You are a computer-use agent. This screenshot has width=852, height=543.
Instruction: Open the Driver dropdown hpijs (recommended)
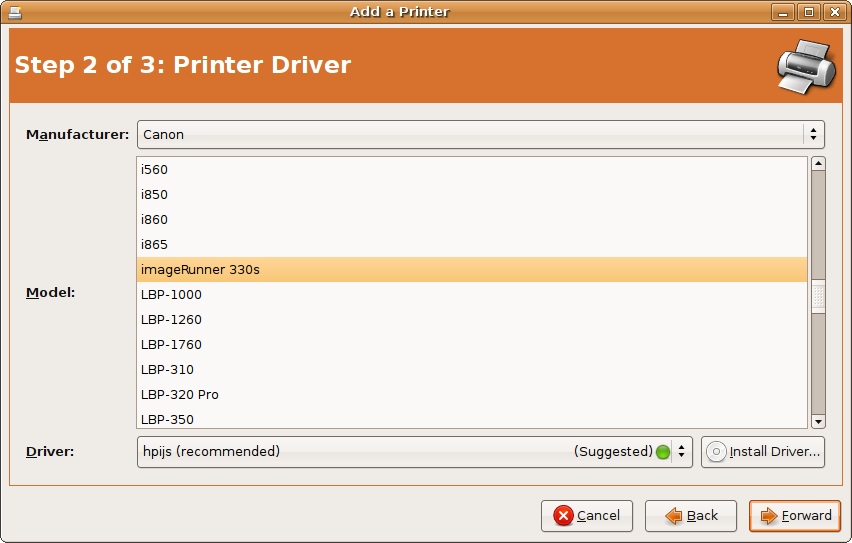tap(415, 452)
